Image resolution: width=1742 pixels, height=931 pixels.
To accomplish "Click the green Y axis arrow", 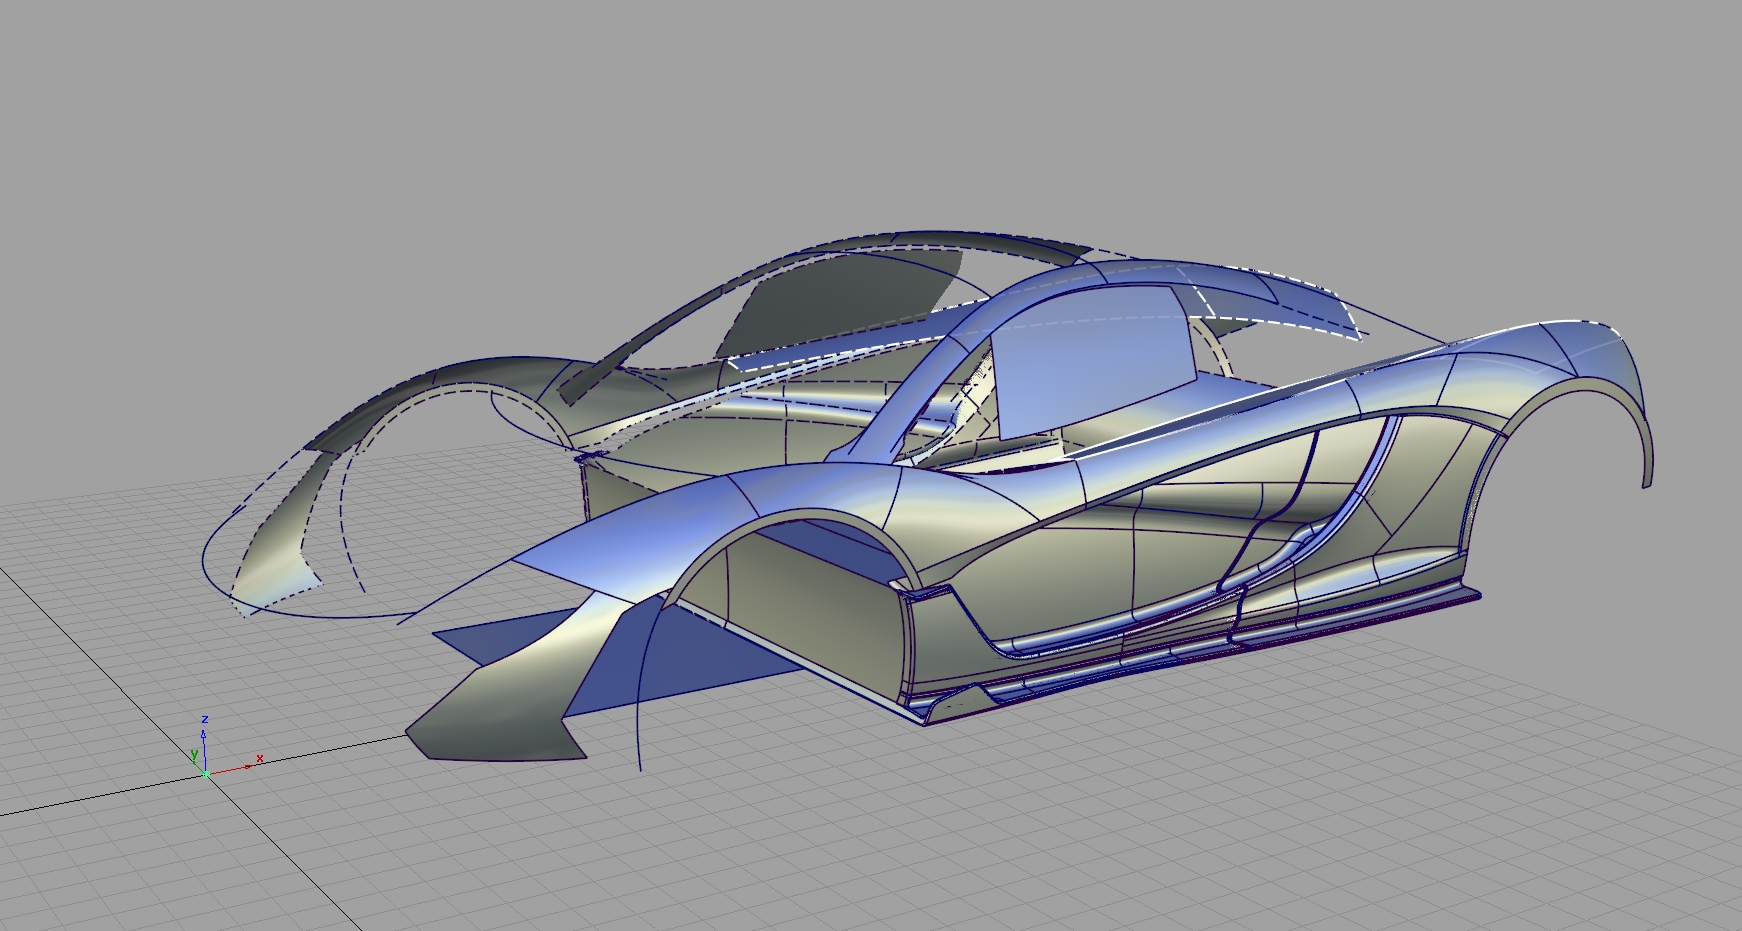I will (196, 765).
